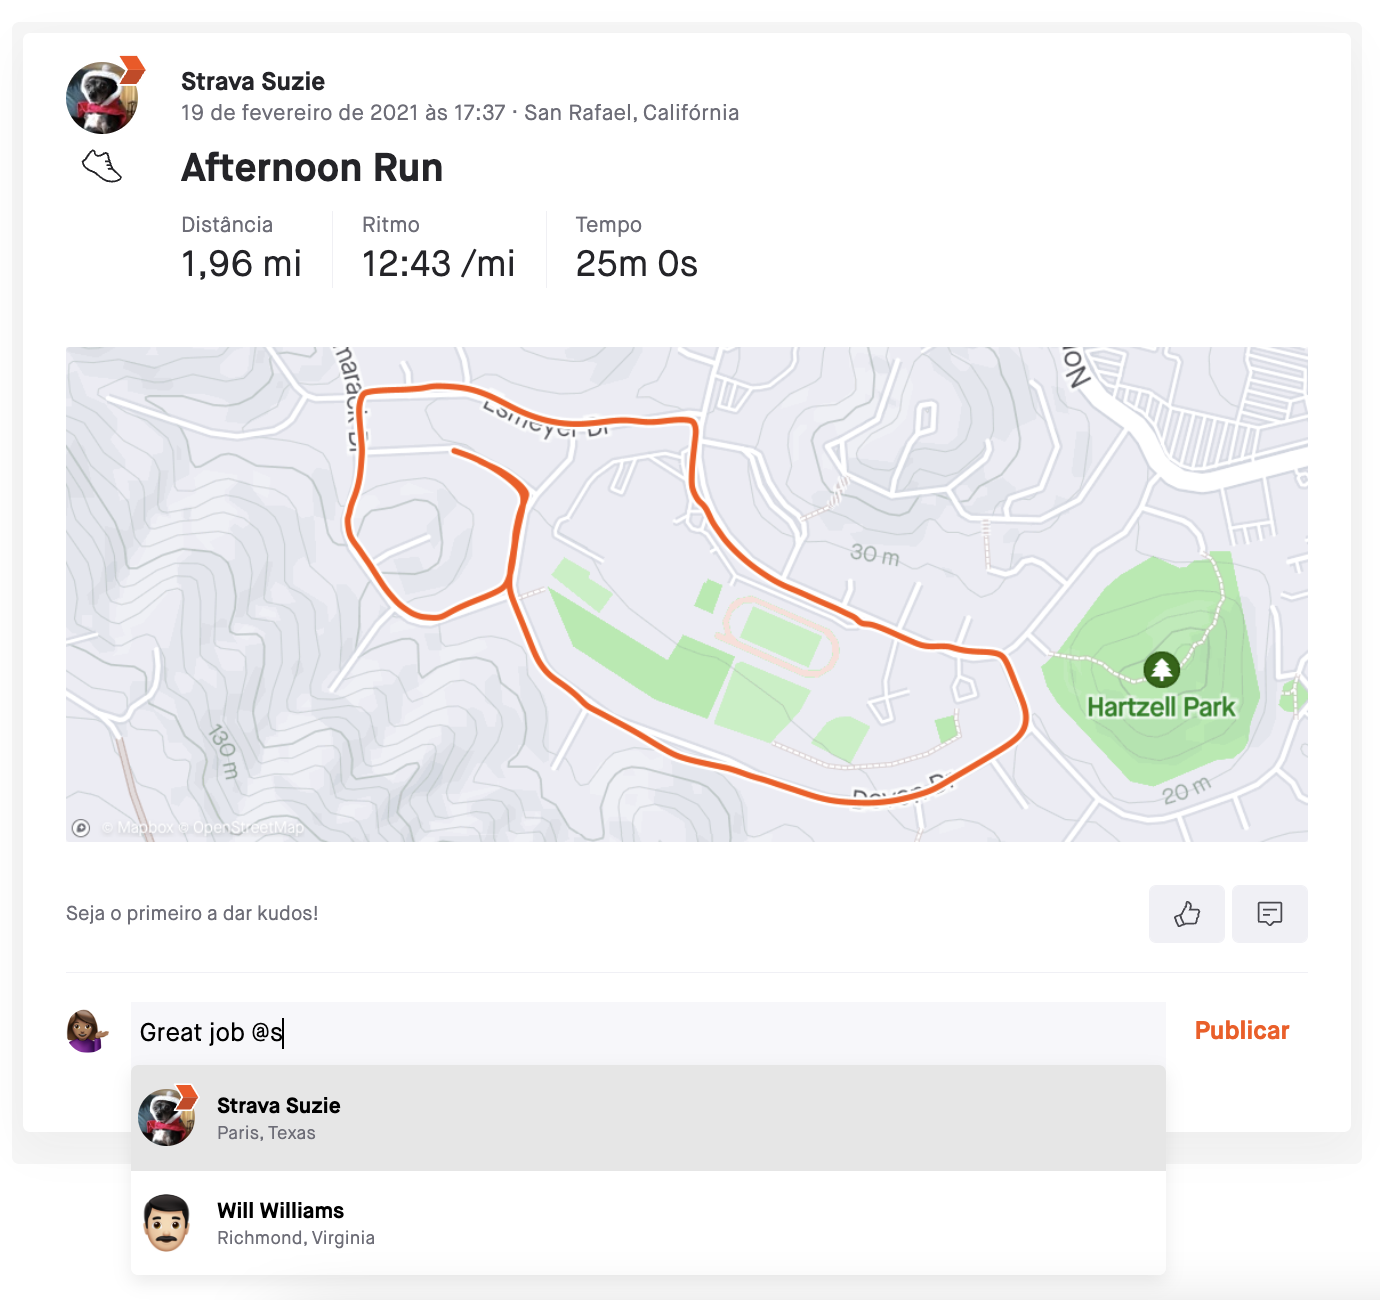This screenshot has height=1300, width=1380.
Task: Click Will Williams' avatar in suggestions
Action: 166,1223
